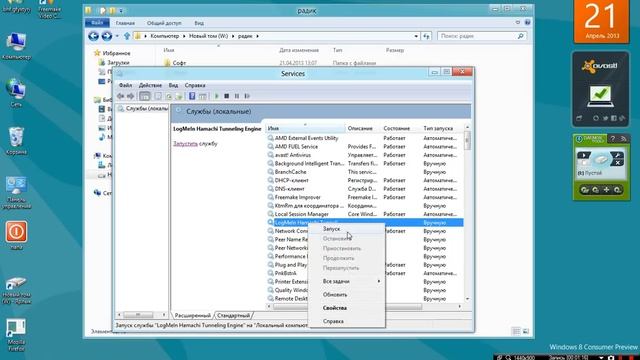Click the blue Help toolbar icon in Services
The width and height of the screenshot is (640, 360).
192,96
